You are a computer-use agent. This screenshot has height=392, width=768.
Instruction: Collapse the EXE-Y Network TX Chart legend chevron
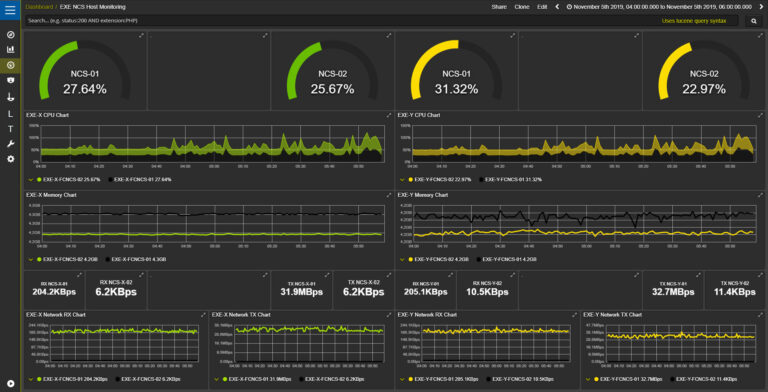coord(587,379)
